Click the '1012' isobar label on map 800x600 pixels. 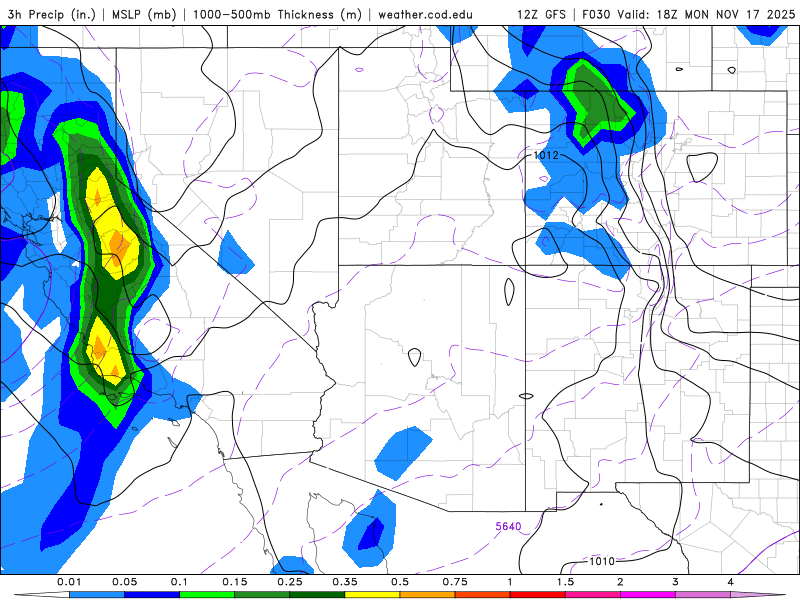tap(546, 155)
